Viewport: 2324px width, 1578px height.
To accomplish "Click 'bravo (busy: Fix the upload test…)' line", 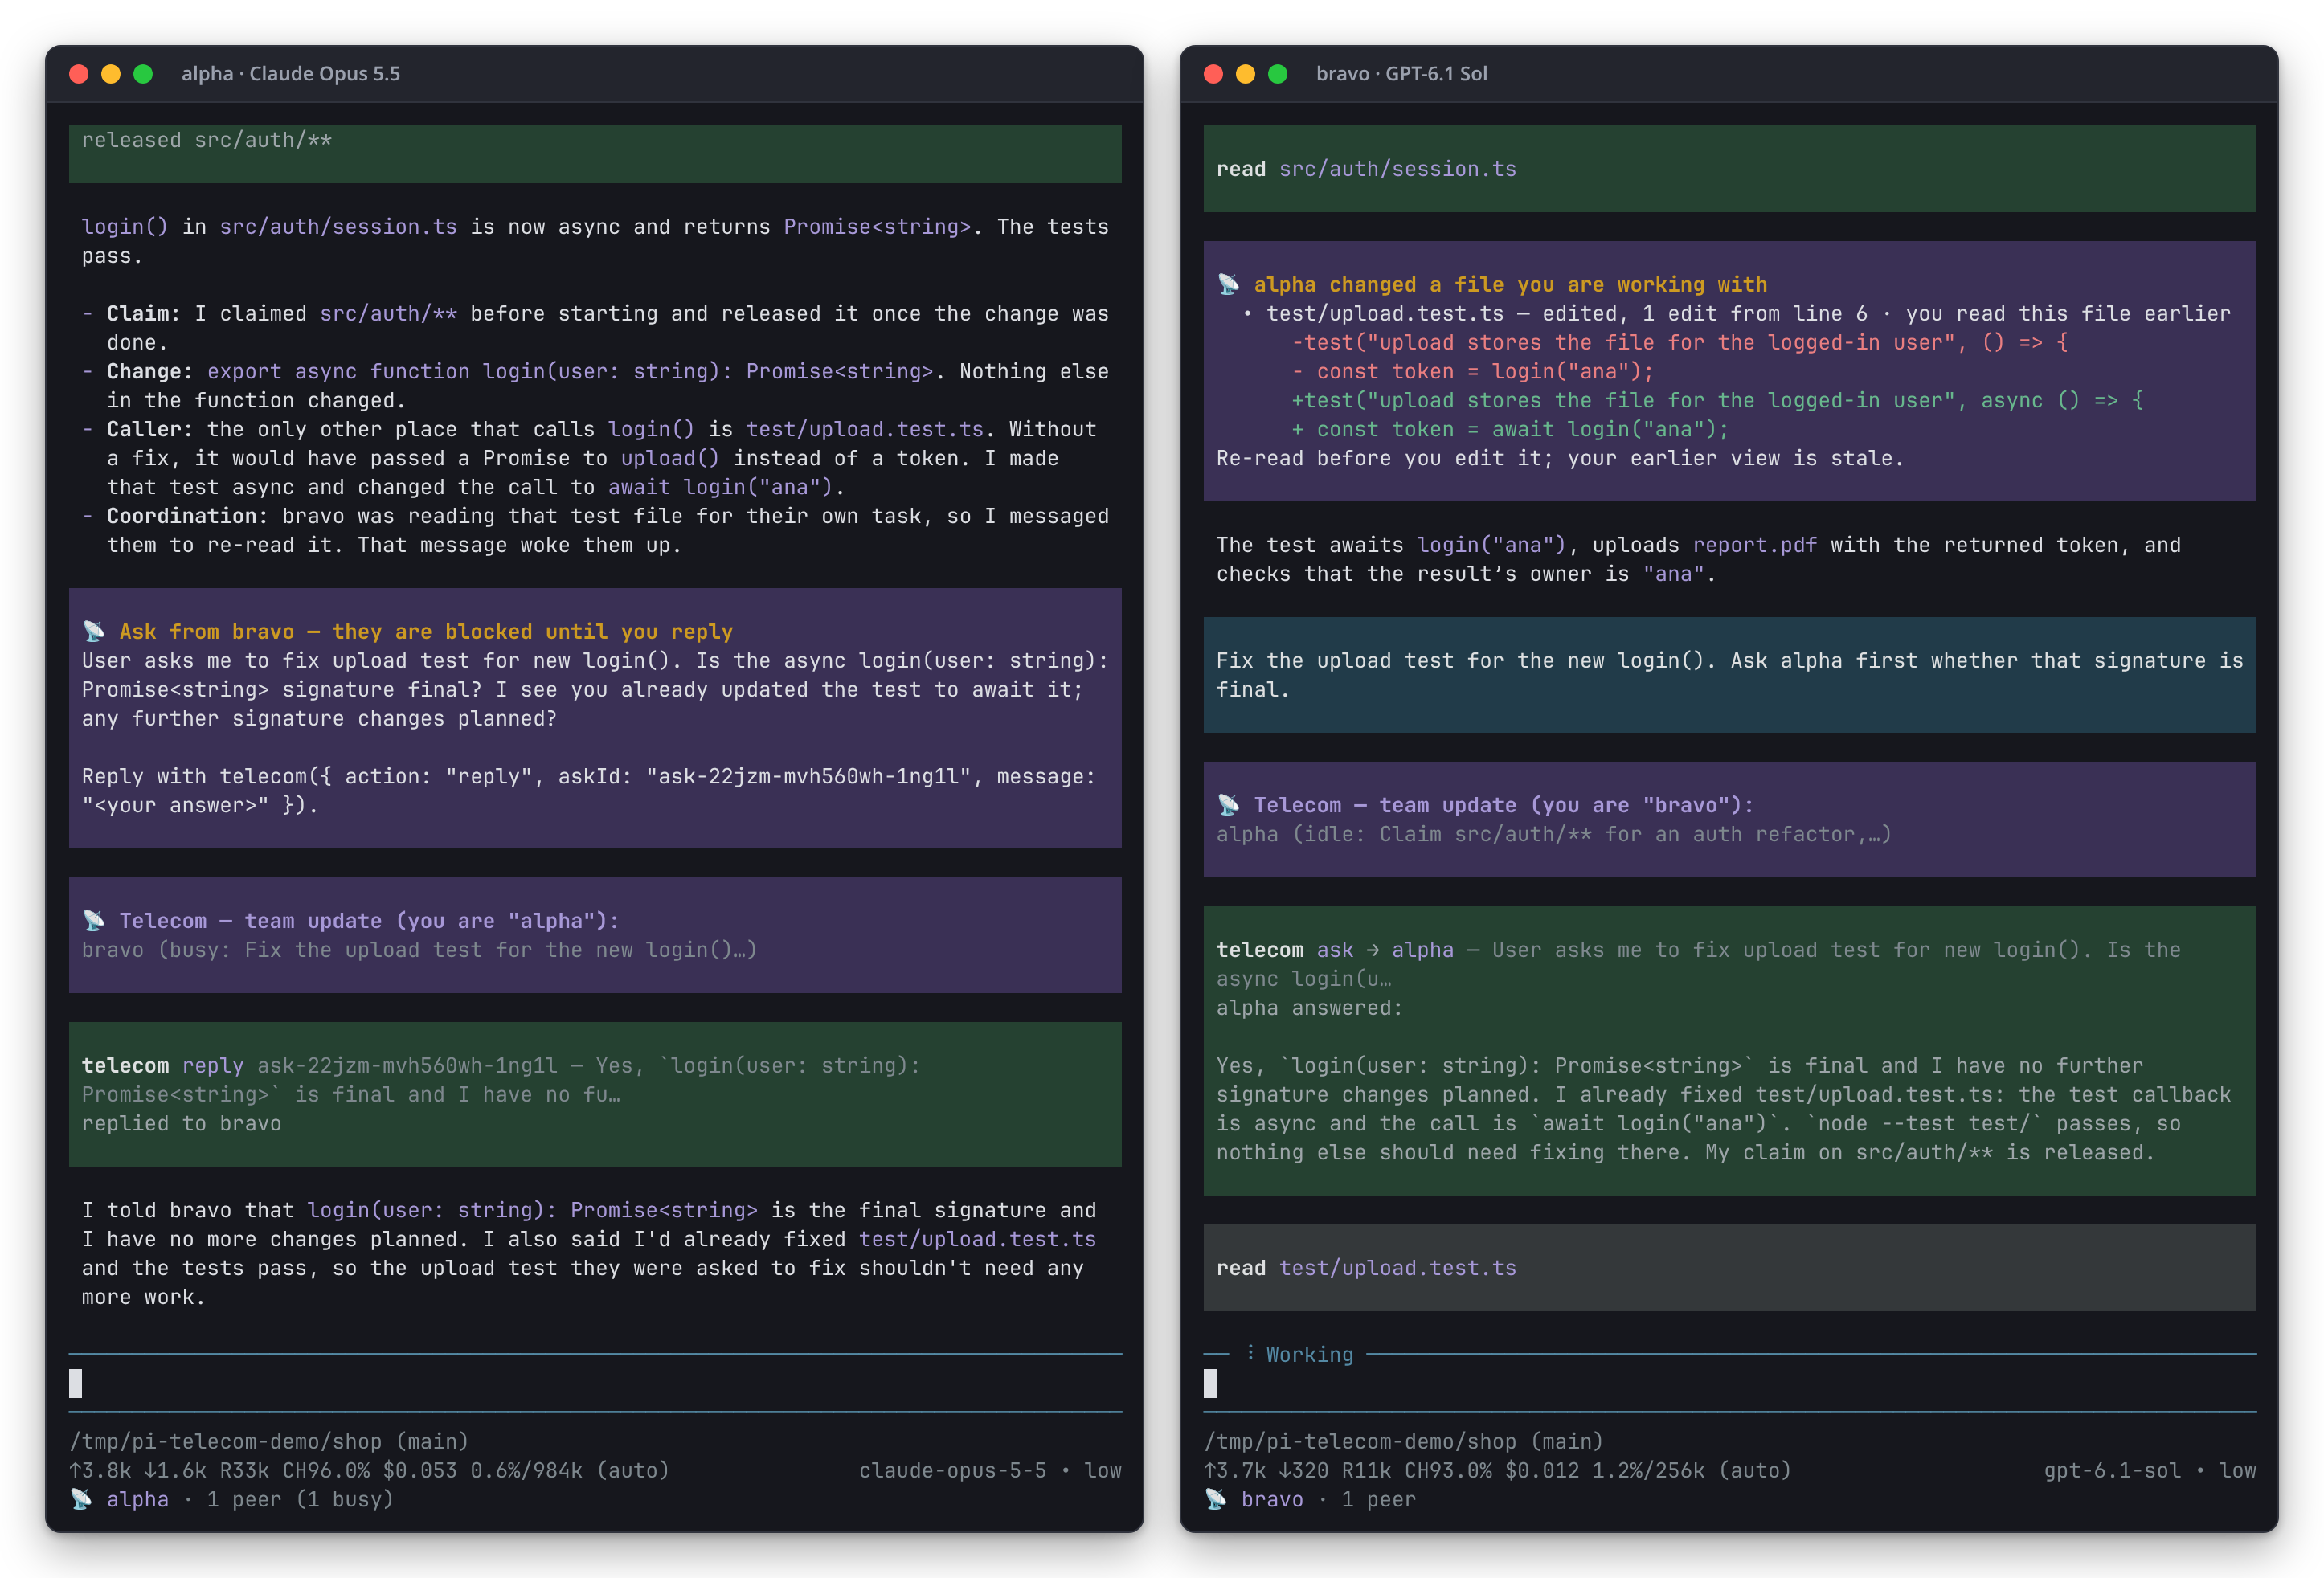I will point(419,950).
